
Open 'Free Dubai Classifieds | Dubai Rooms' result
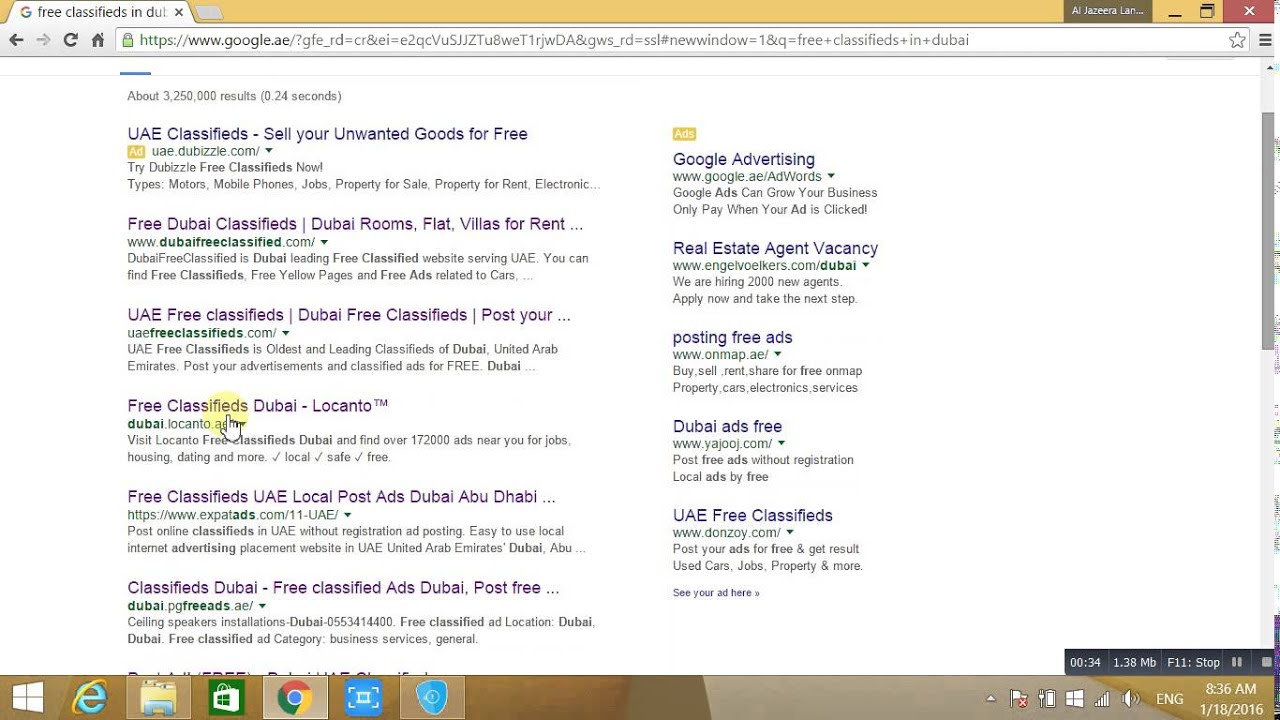(355, 224)
